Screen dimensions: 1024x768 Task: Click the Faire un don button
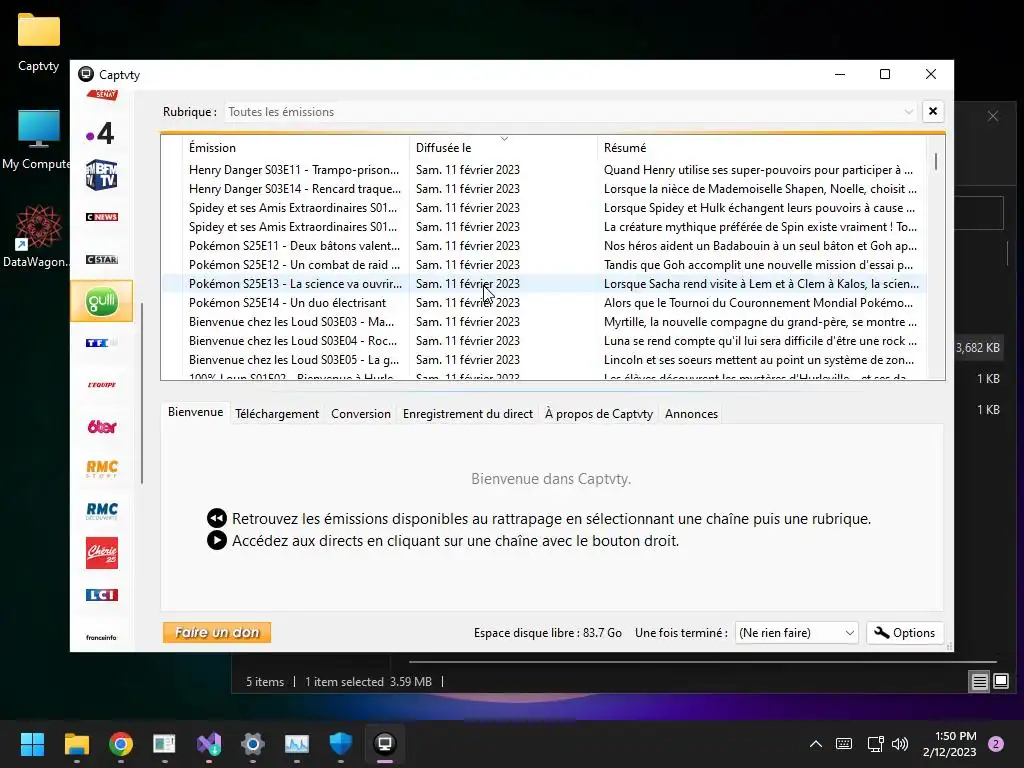pos(217,632)
